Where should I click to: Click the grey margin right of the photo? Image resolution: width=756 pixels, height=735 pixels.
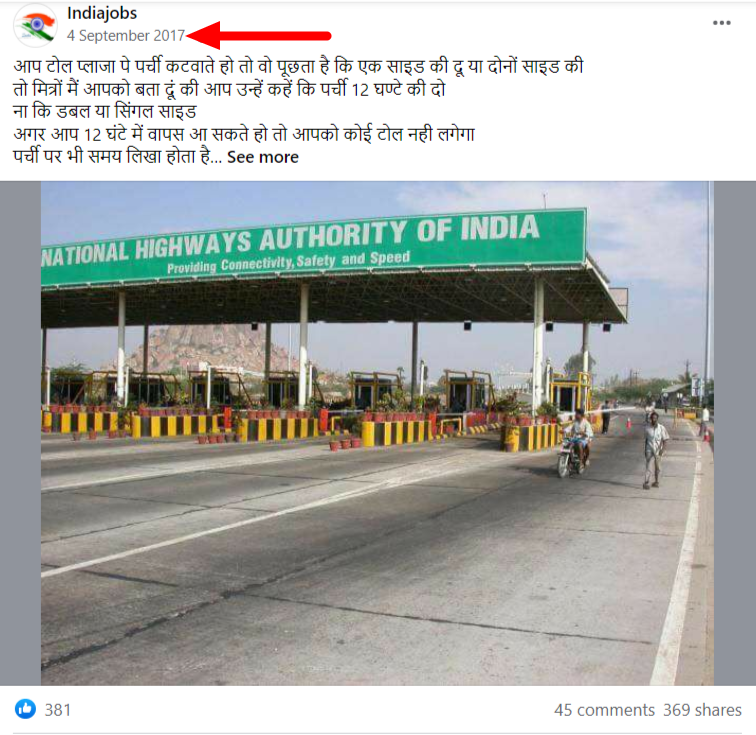pyautogui.click(x=735, y=433)
